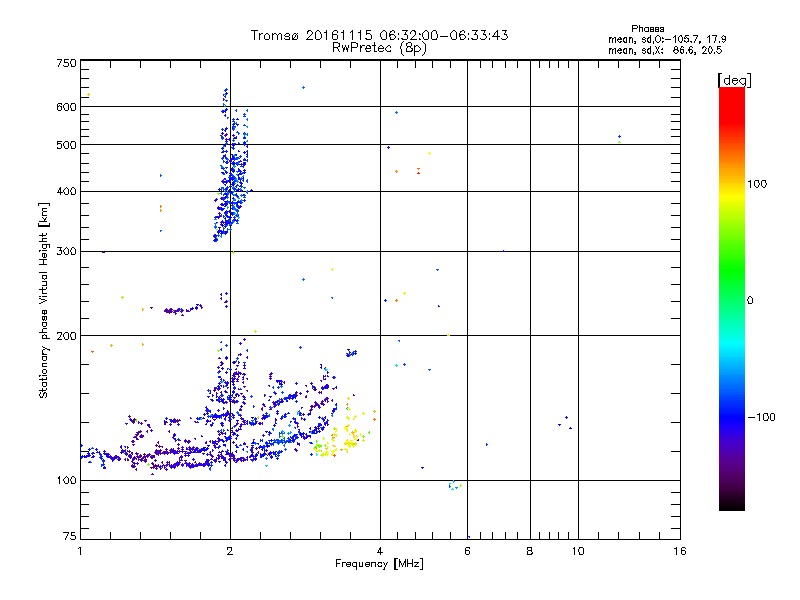Click the y-axis '600' tick label
This screenshot has width=800, height=600.
pos(66,107)
